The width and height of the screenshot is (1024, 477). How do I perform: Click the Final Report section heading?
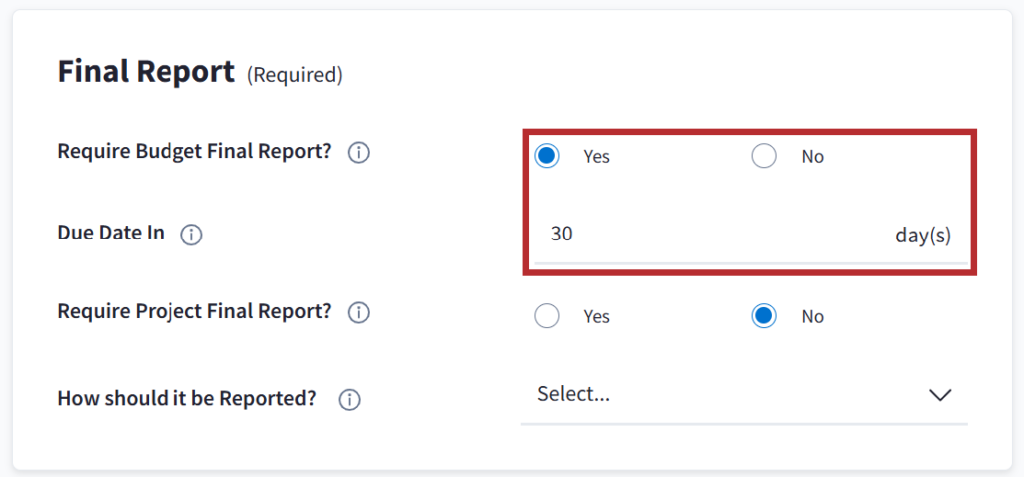tap(146, 72)
